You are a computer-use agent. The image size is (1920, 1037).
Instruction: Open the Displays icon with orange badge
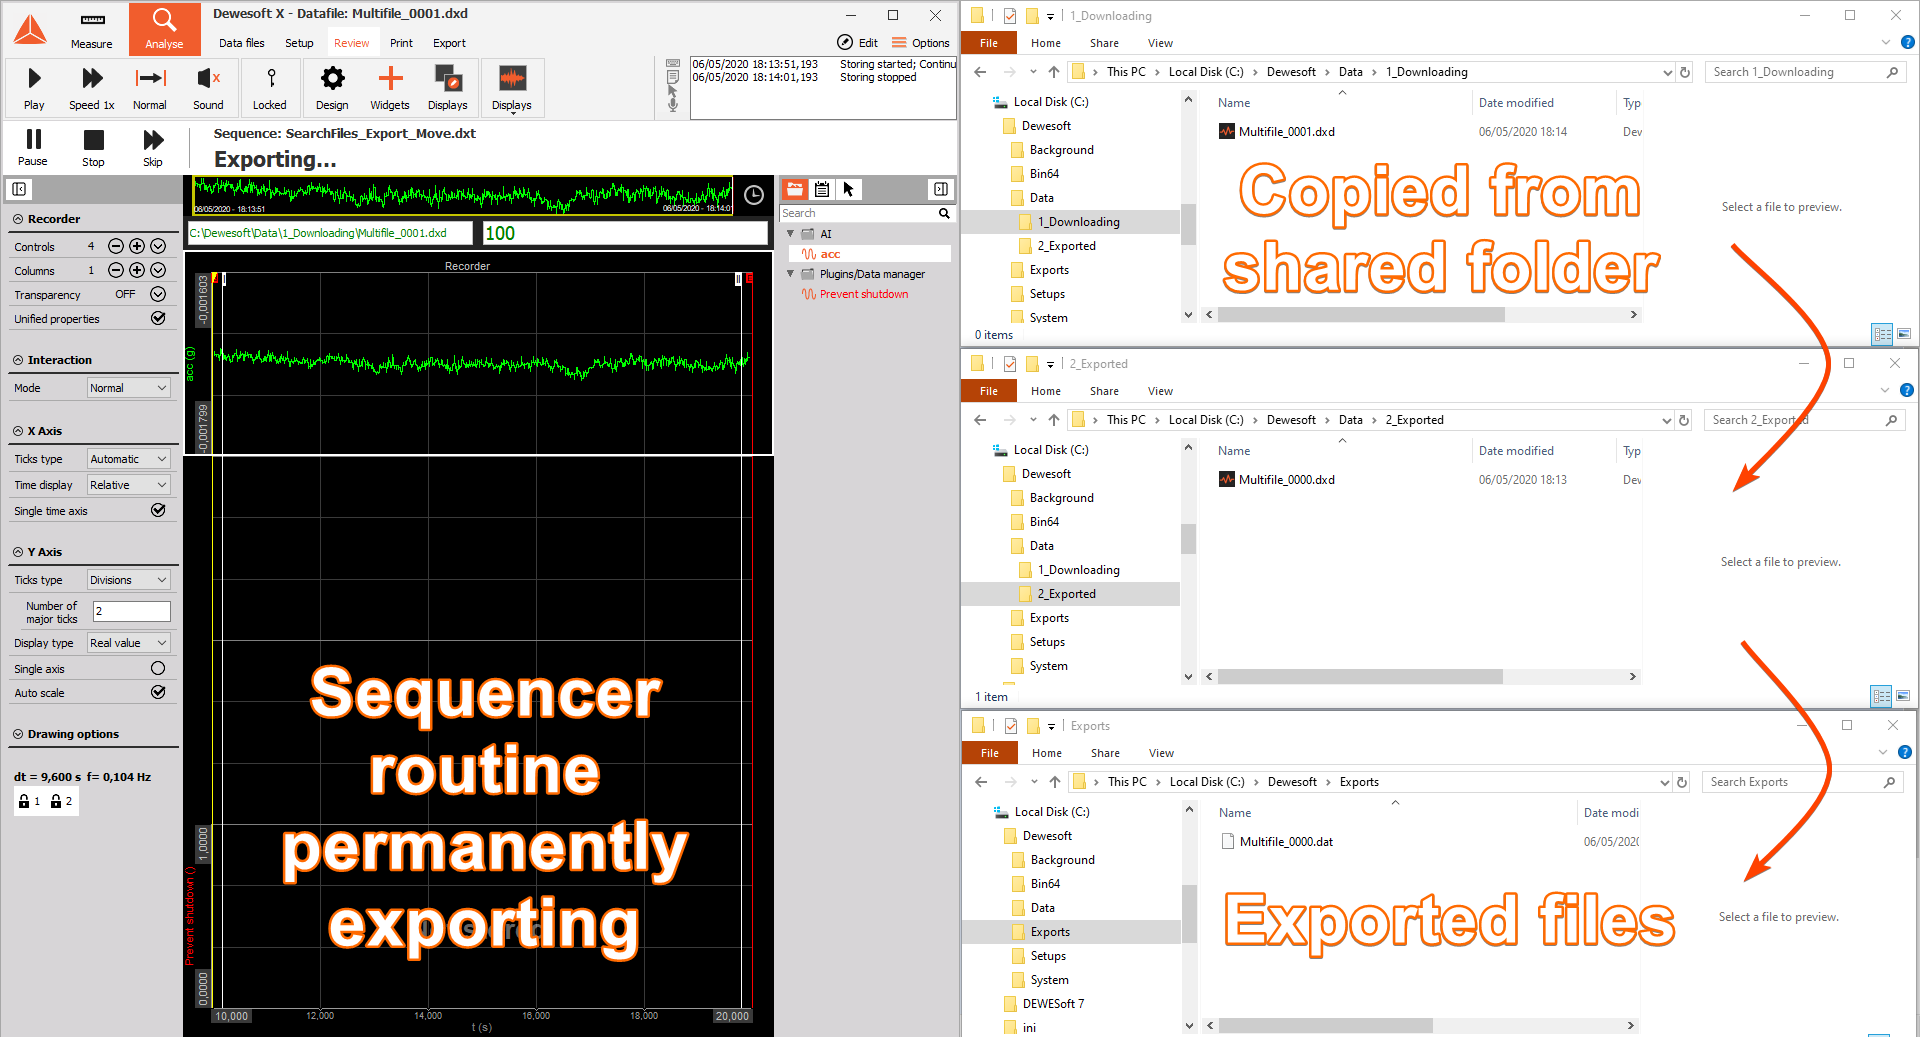447,87
